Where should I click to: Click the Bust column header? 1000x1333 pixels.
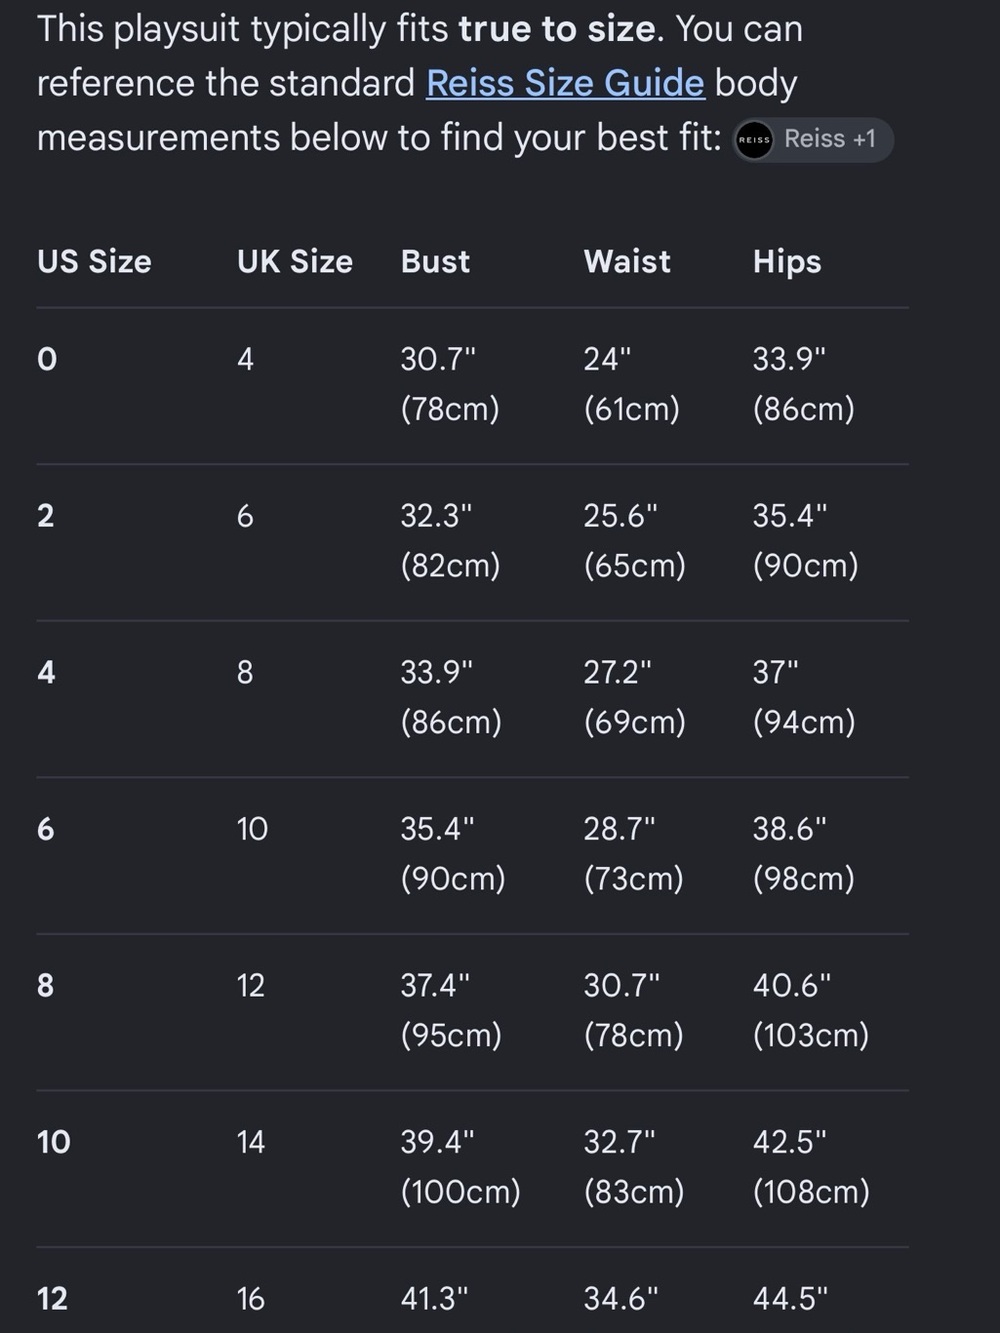[435, 261]
